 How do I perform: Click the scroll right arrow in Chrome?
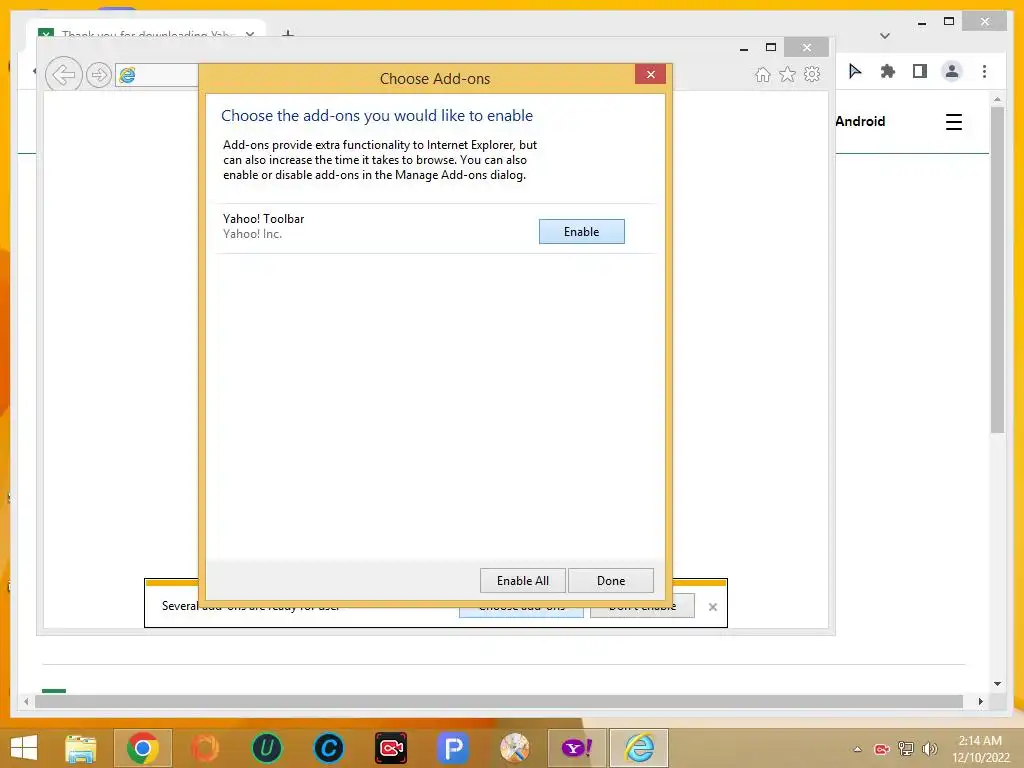coord(980,701)
